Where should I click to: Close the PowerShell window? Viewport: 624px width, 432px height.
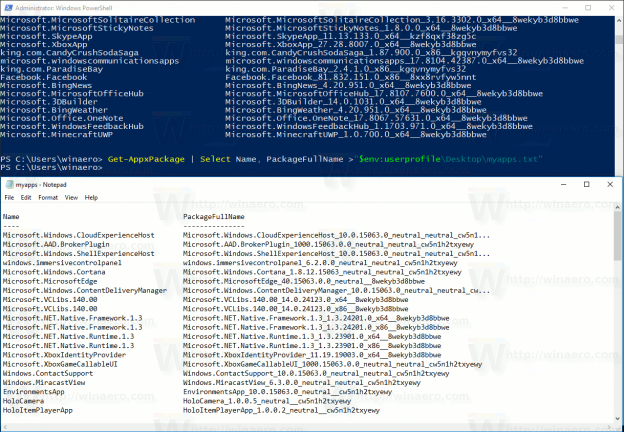[x=610, y=6]
